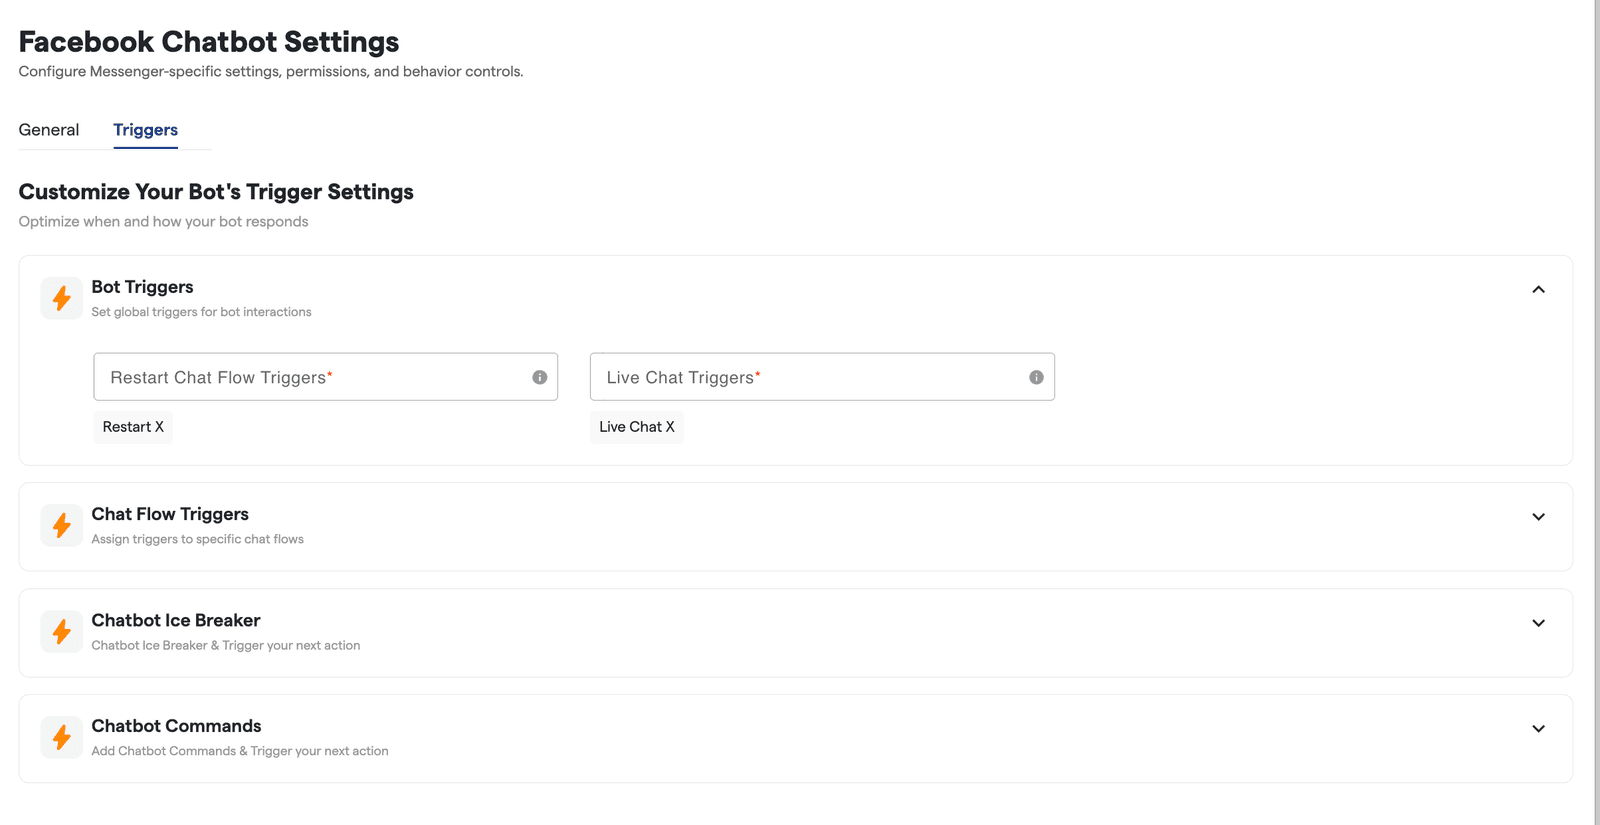Screen dimensions: 1600x825
Task: Focus the Restart Chat Flow Triggers field
Action: click(326, 377)
